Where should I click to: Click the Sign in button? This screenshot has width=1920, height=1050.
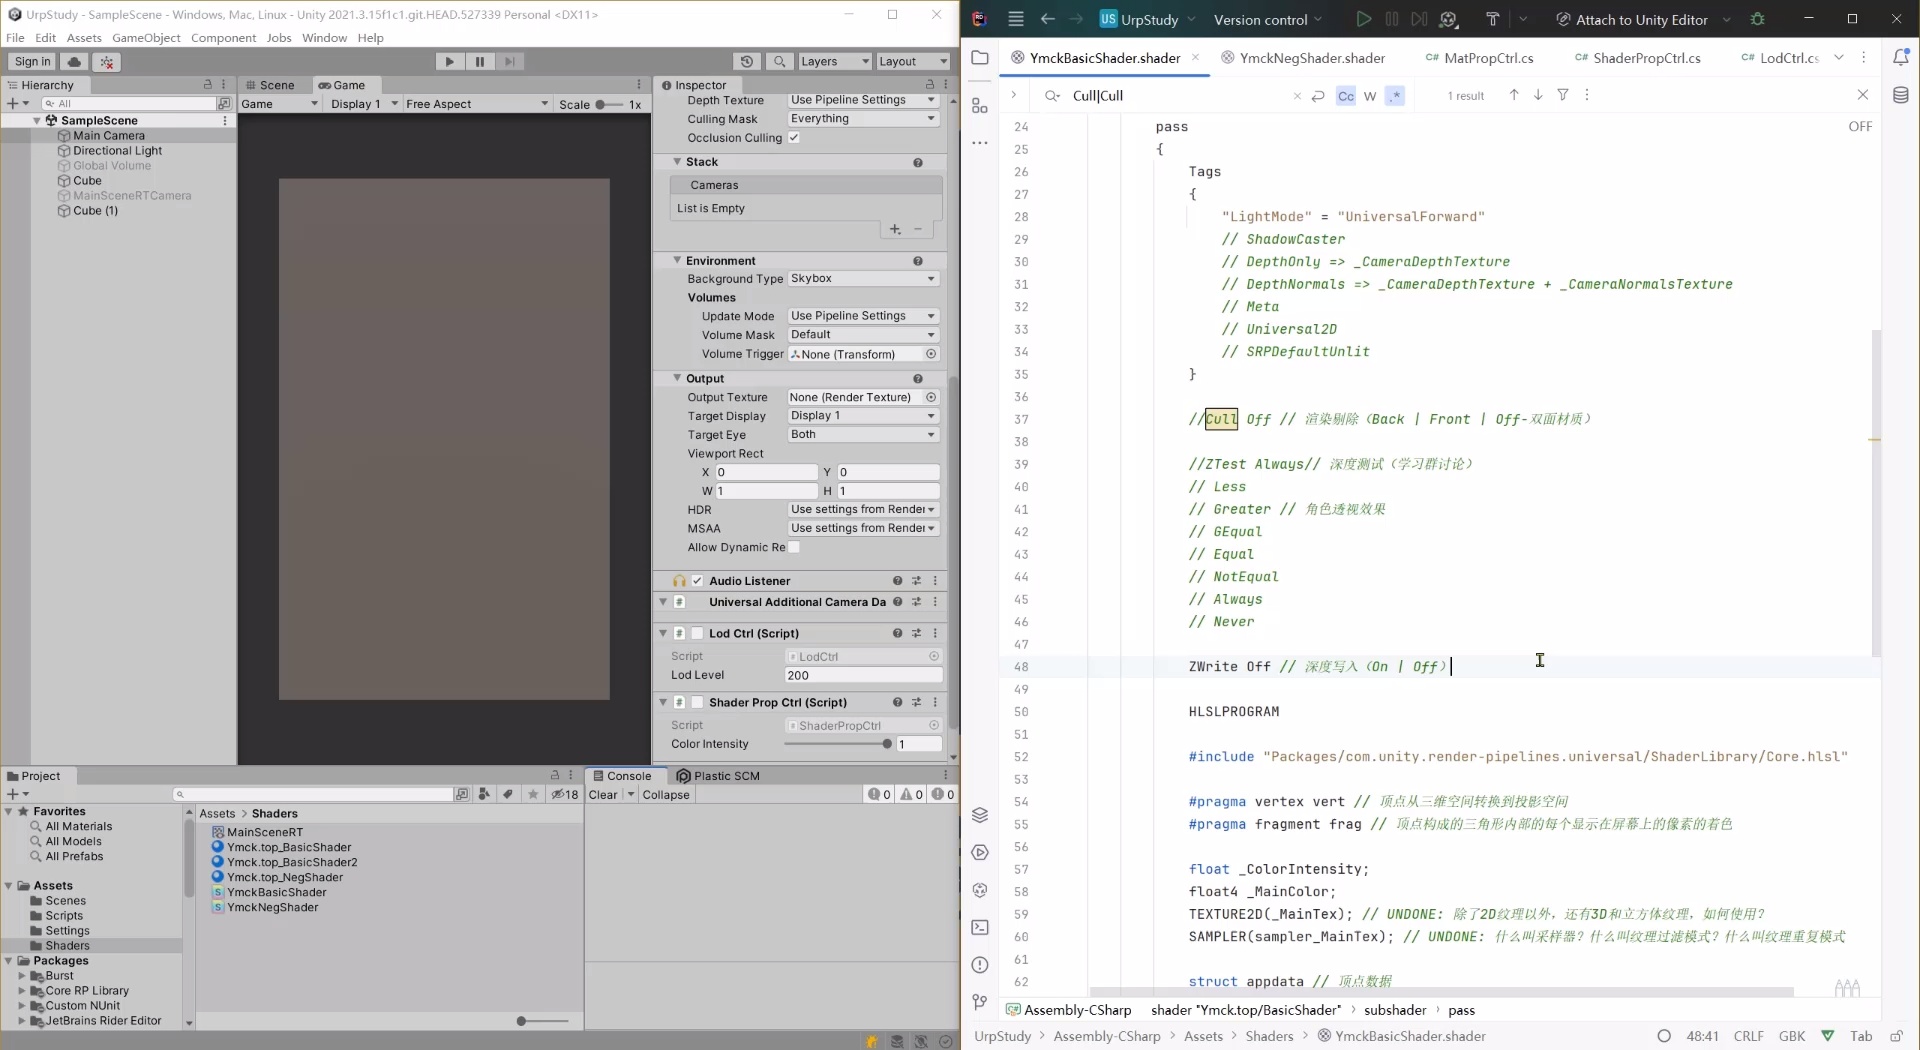[x=33, y=61]
